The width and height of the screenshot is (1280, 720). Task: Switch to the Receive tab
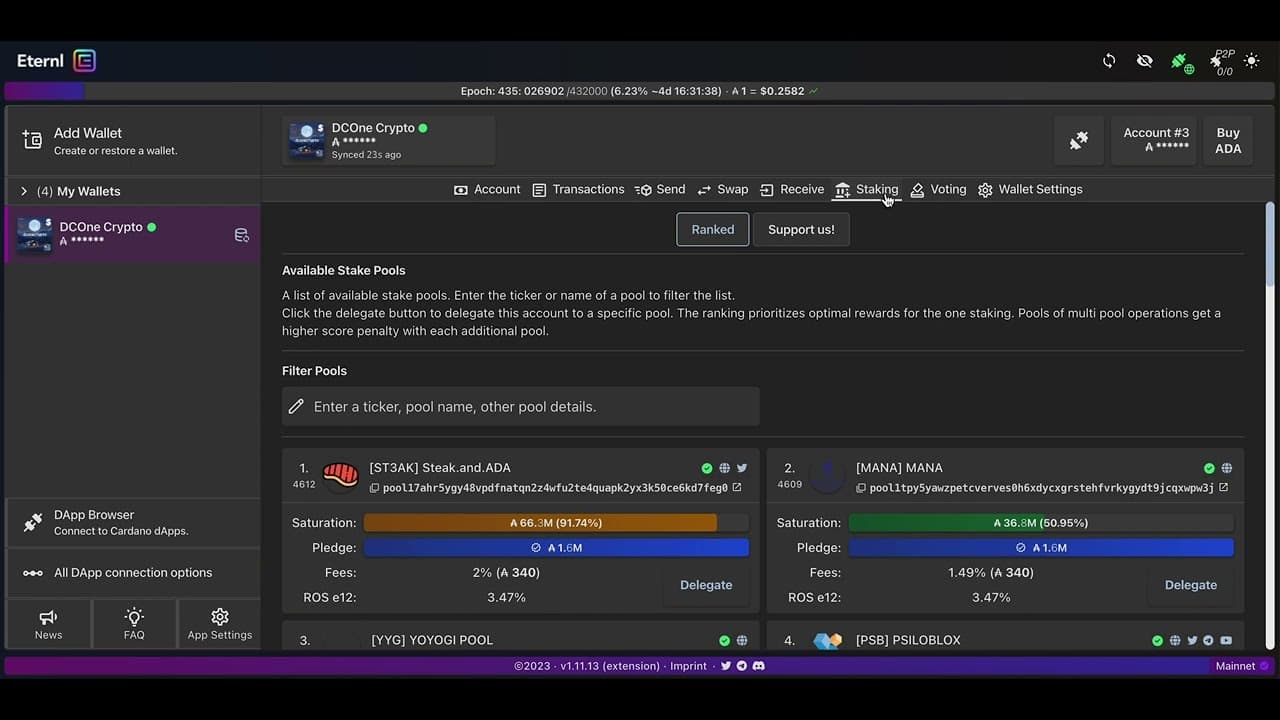click(x=792, y=189)
